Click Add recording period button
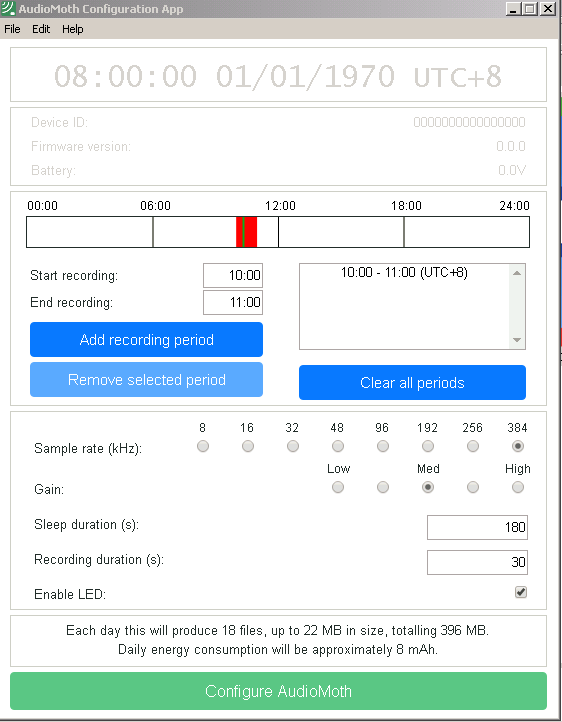The image size is (562, 722). [146, 339]
